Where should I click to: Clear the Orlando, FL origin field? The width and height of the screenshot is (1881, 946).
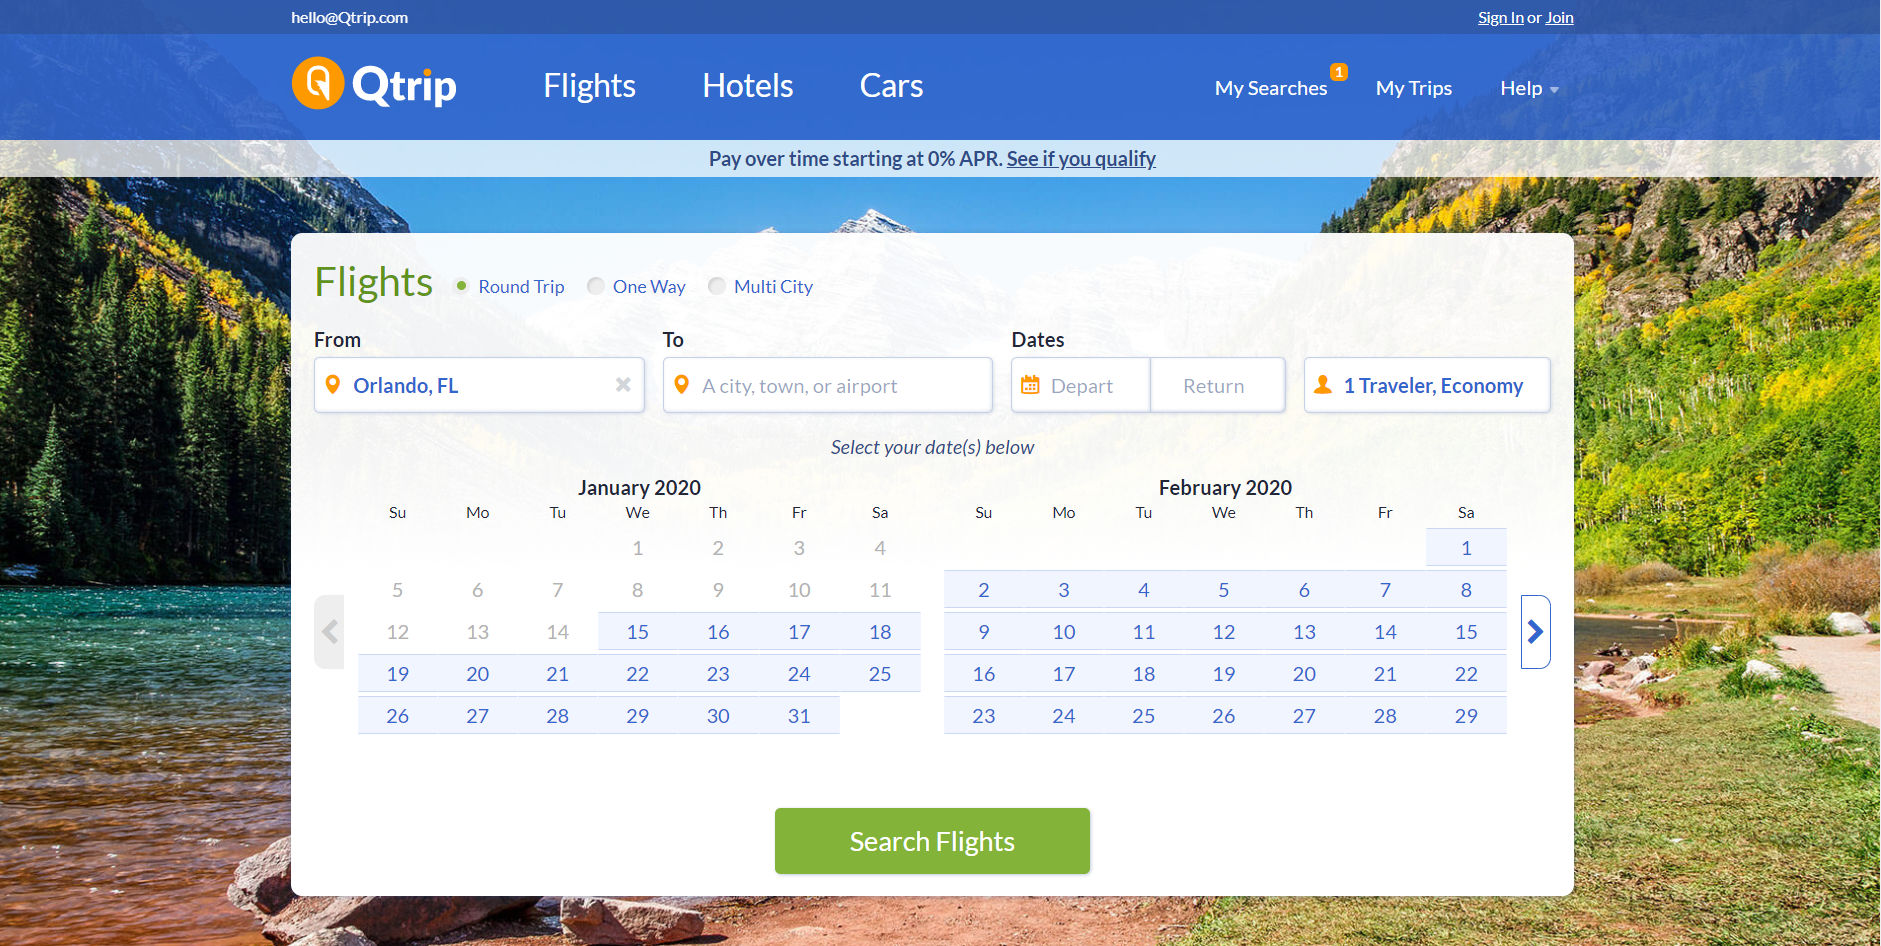623,385
